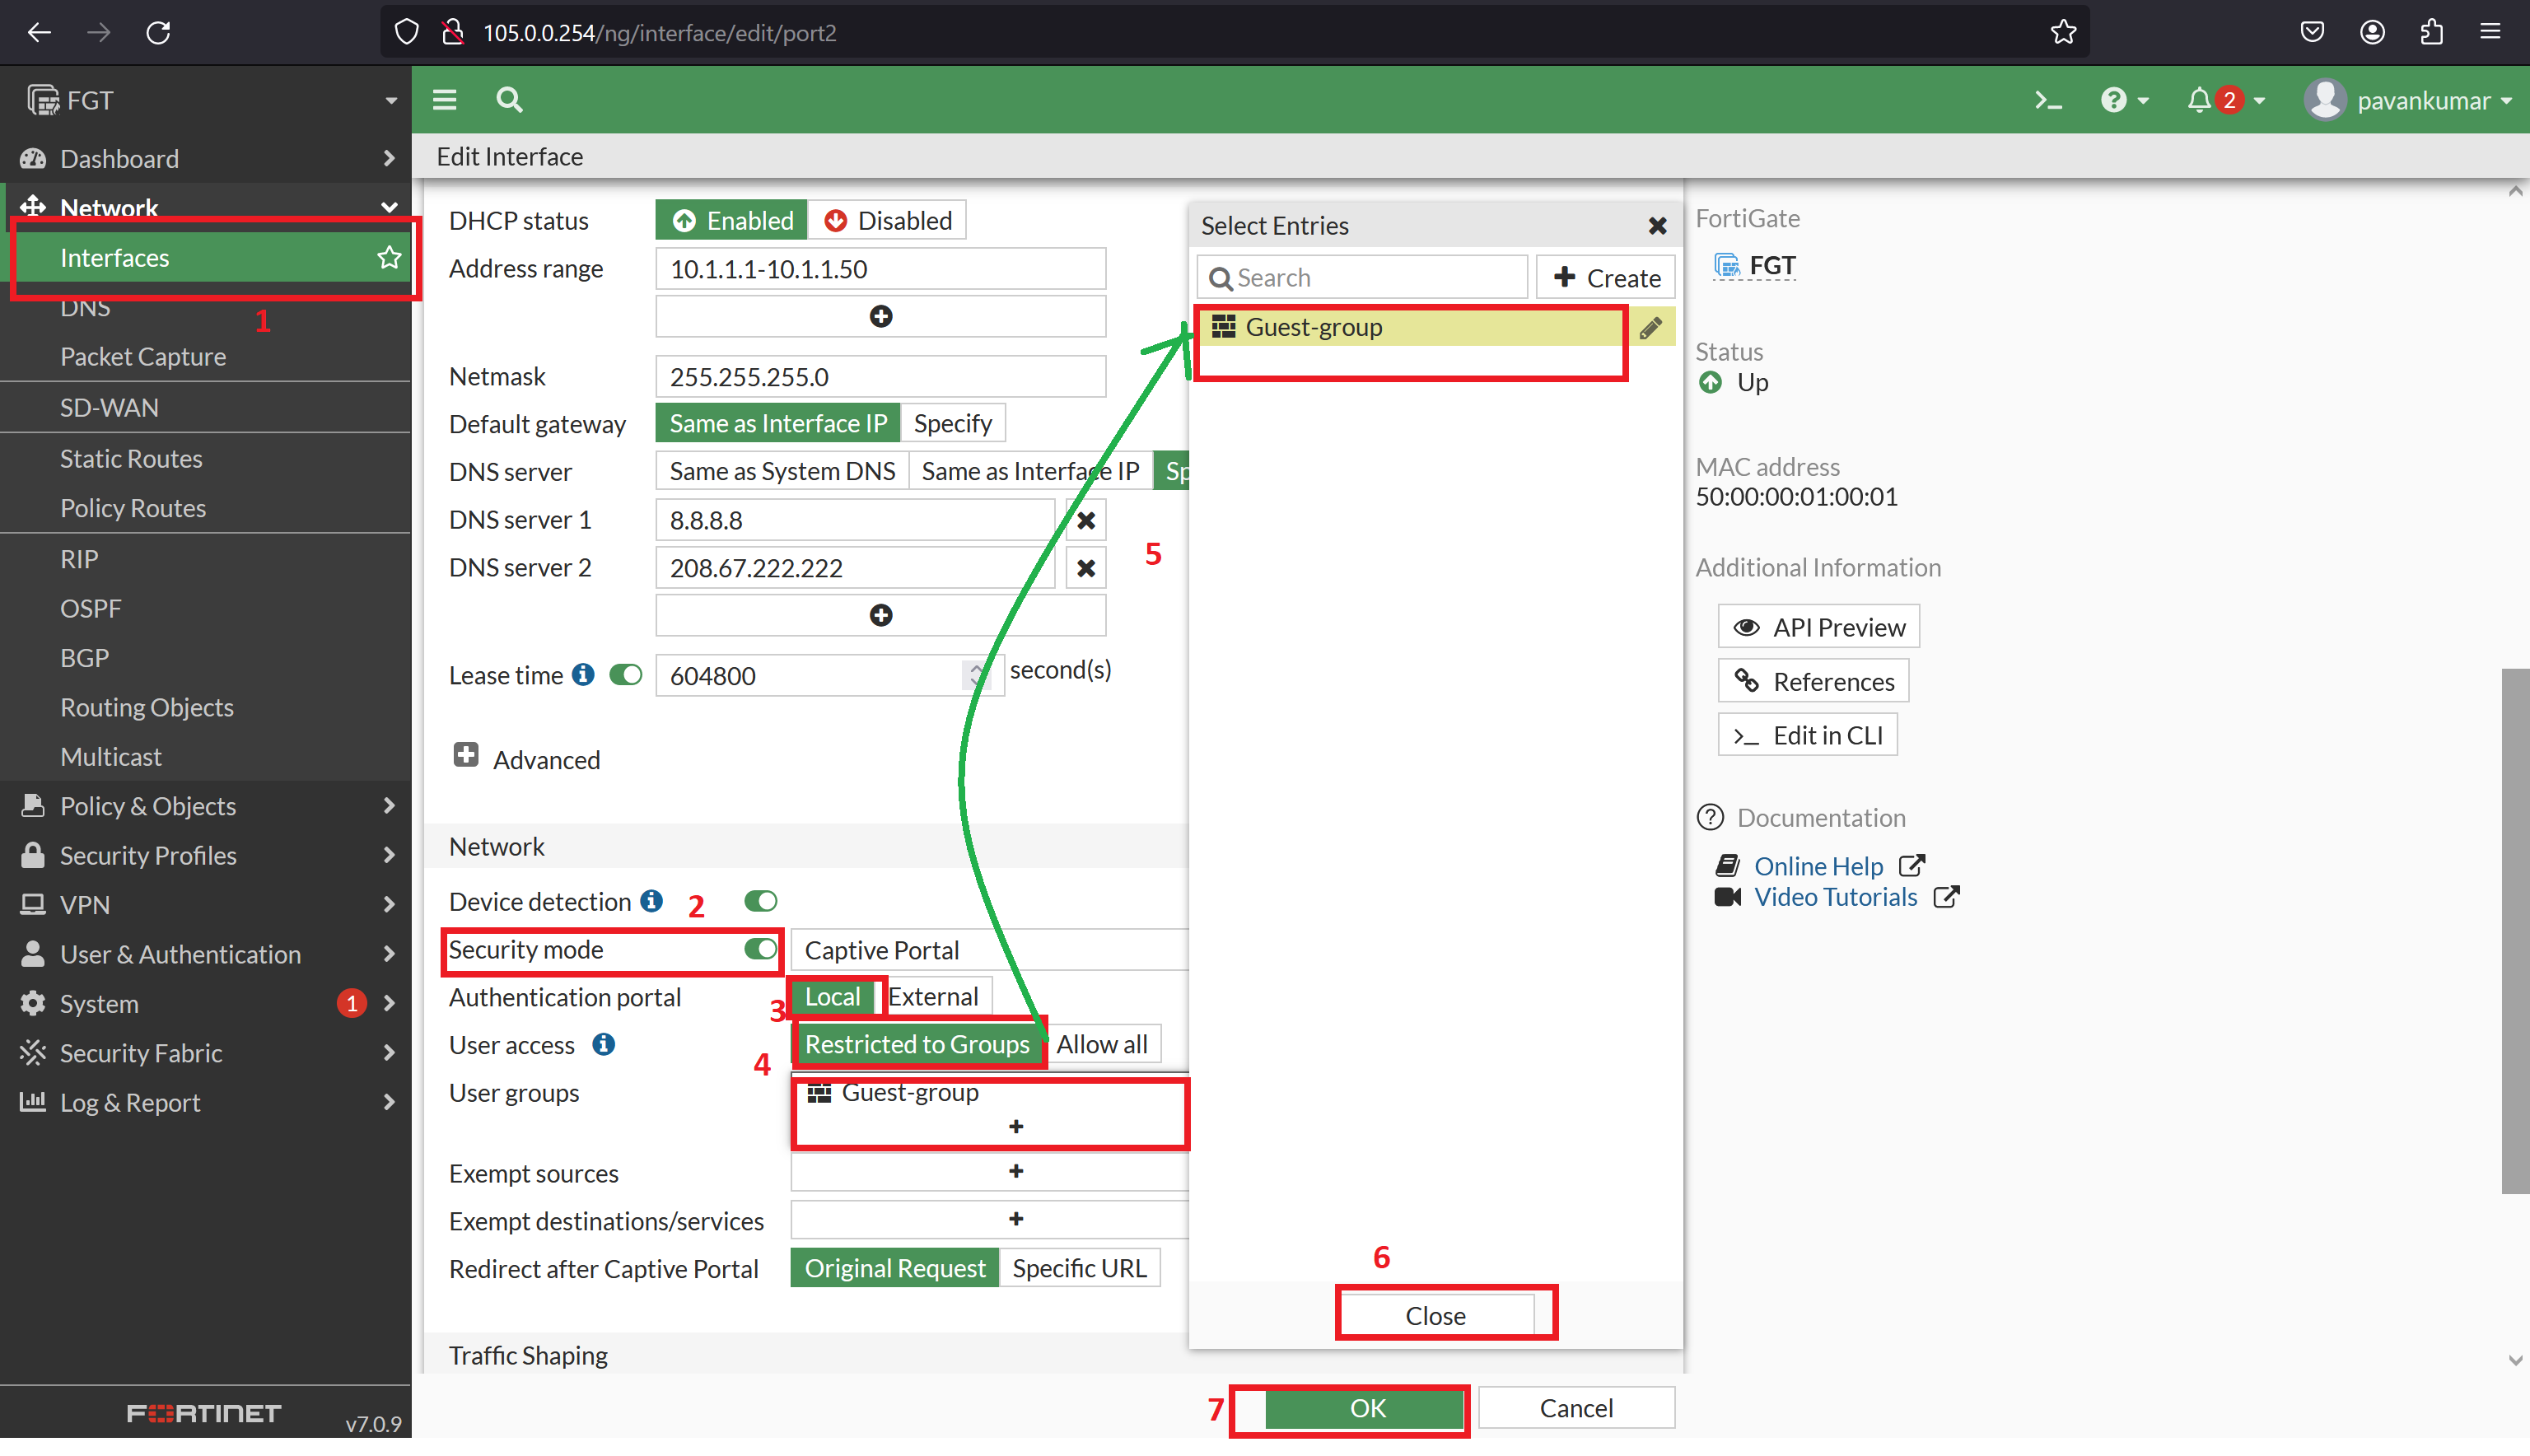Switch to Static Routes in the sidebar
2530x1456 pixels.
(x=131, y=458)
